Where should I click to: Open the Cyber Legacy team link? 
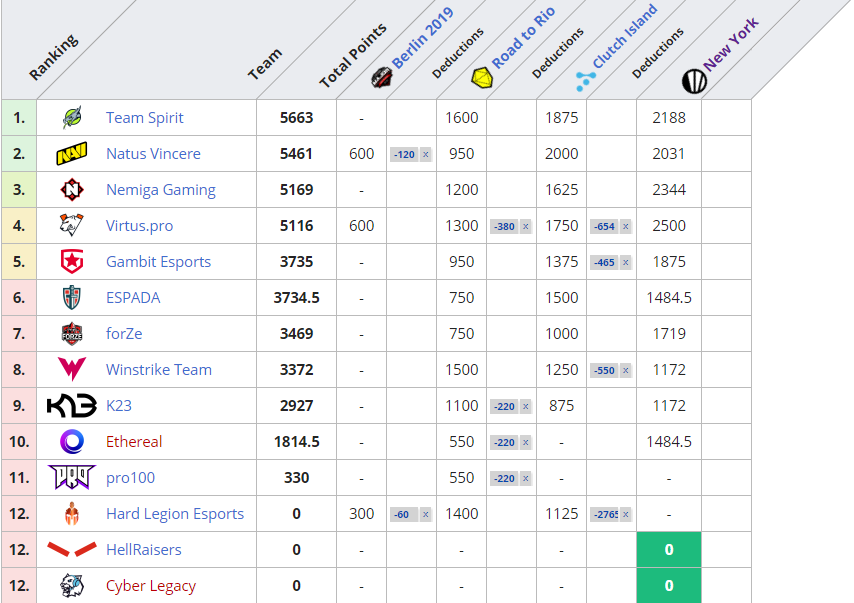[151, 586]
